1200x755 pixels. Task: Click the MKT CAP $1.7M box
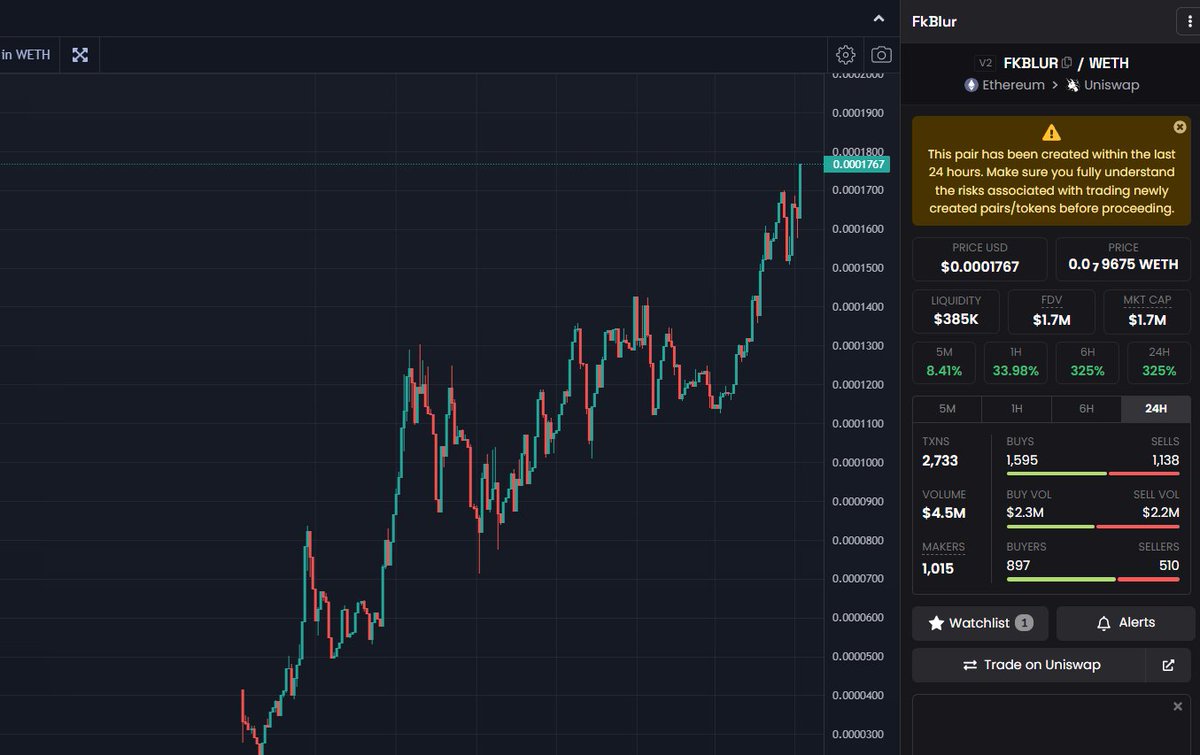point(1147,312)
